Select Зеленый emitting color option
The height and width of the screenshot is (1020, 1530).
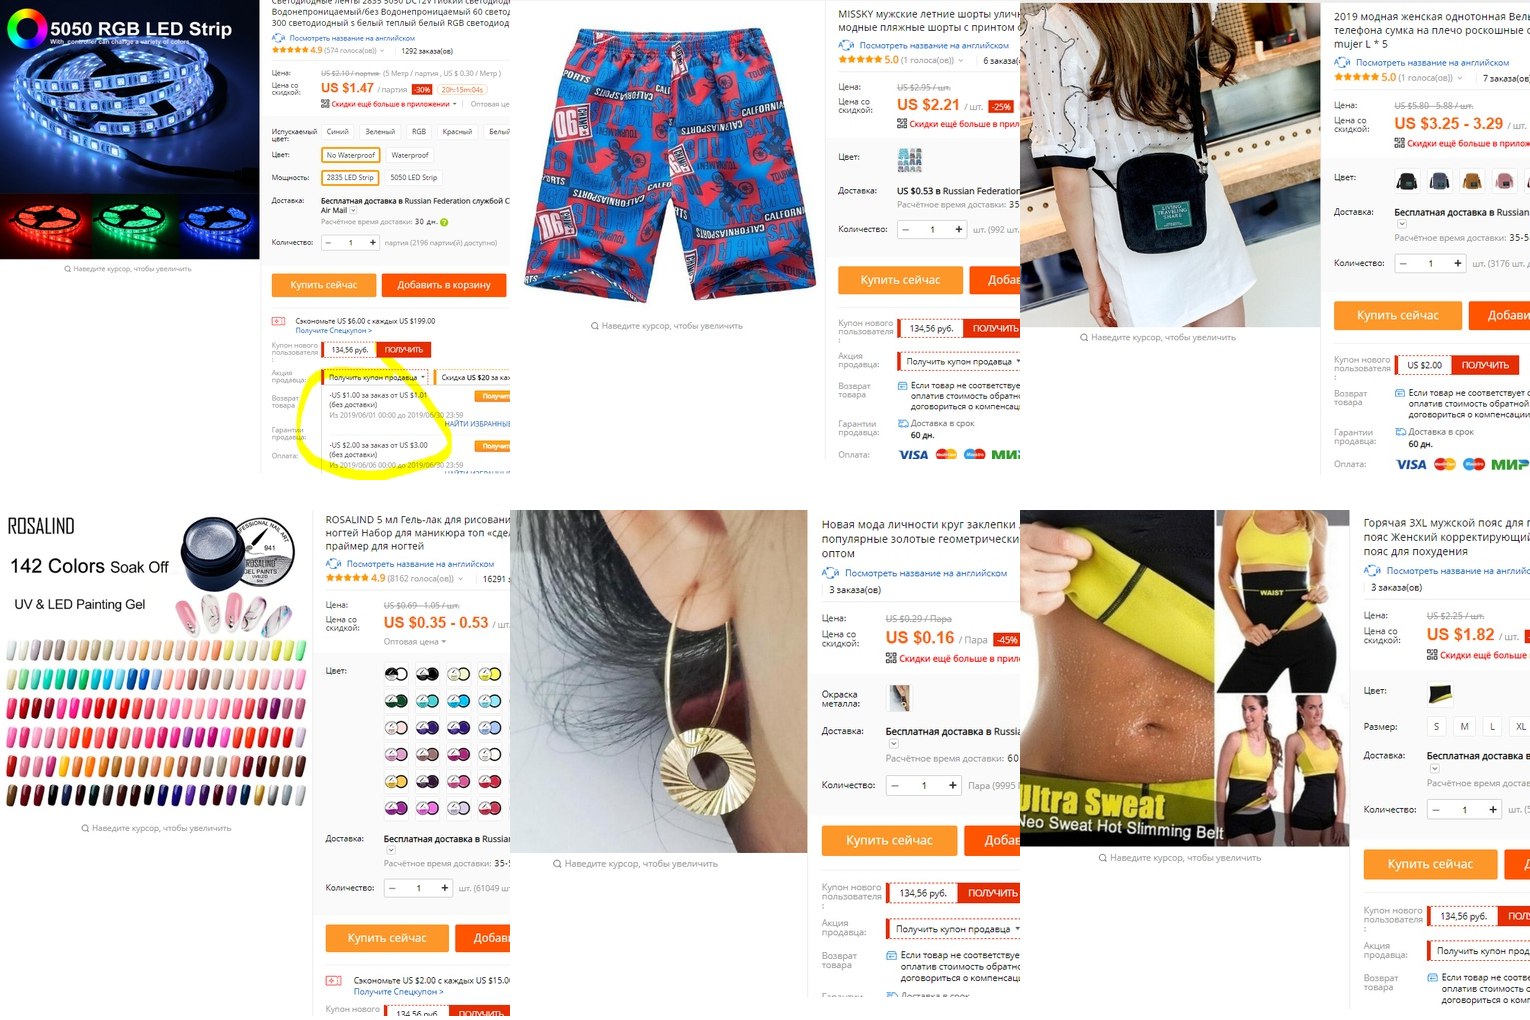pyautogui.click(x=380, y=131)
